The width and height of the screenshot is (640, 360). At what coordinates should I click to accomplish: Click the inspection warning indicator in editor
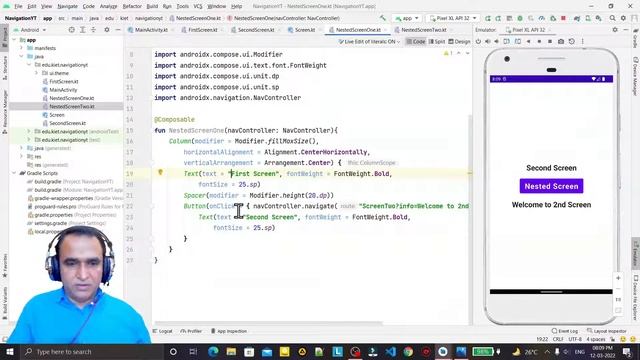tap(448, 53)
